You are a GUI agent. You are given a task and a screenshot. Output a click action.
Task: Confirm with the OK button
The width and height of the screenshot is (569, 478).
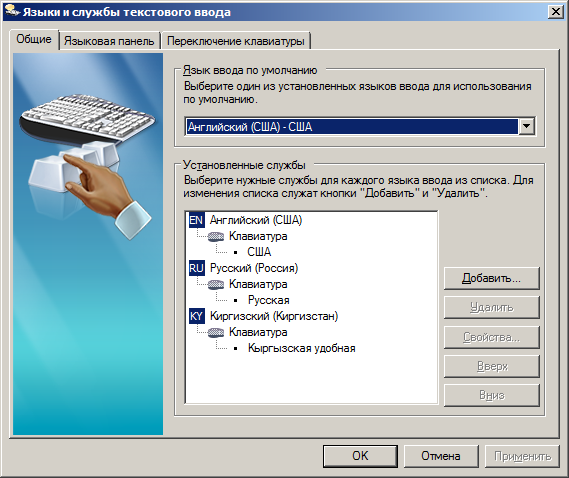point(360,456)
